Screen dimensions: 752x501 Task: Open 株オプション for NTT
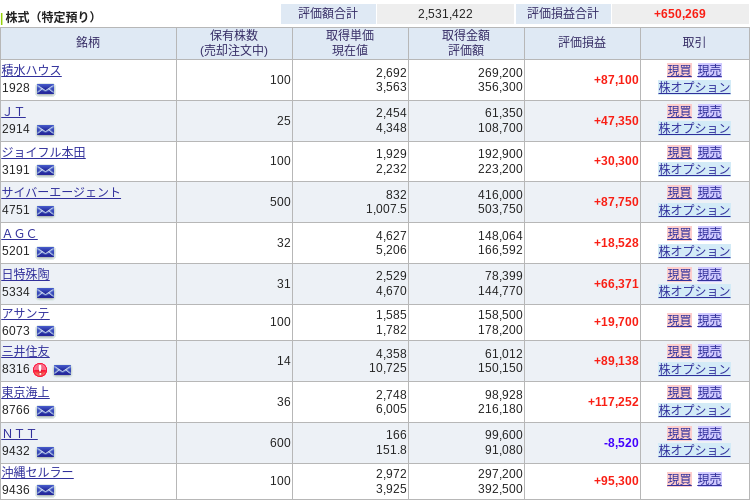[694, 450]
